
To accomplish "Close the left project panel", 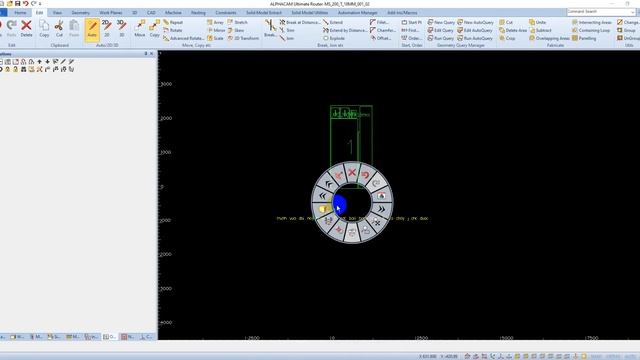I will pyautogui.click(x=152, y=53).
